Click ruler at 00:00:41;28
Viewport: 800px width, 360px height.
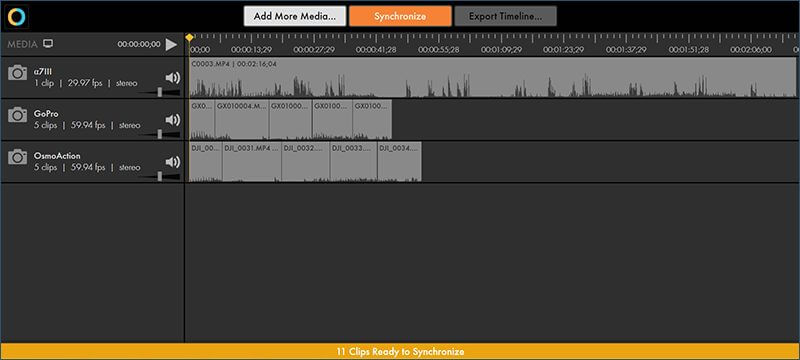pyautogui.click(x=376, y=49)
